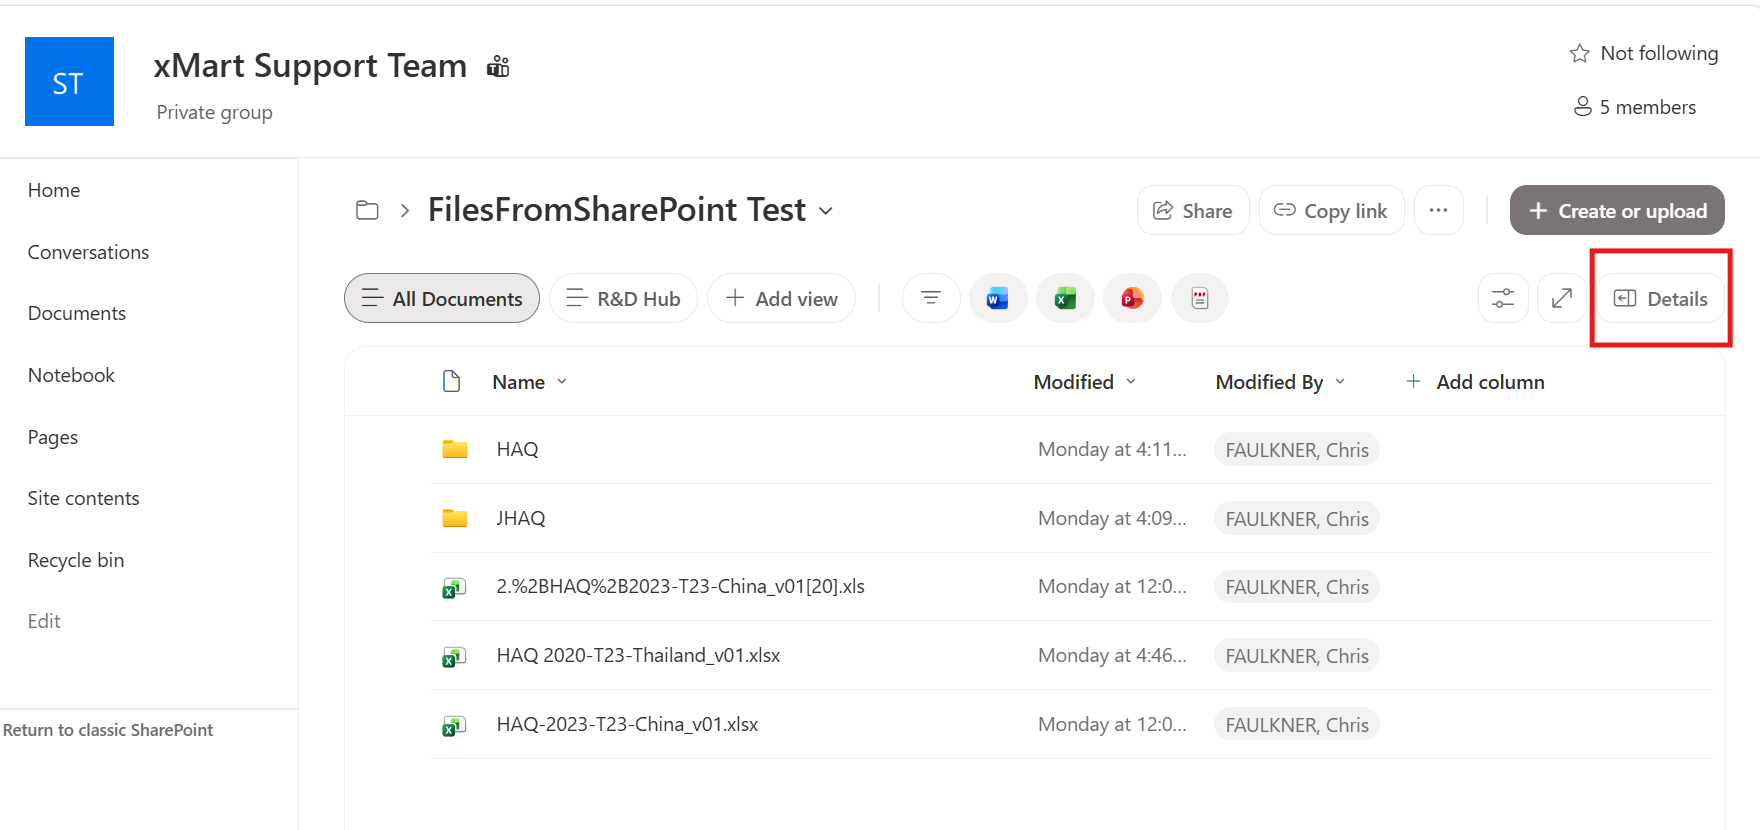
Task: Open 2.%2BHAQ%2B2023-T23-China_v01[20].xls file
Action: (x=681, y=586)
